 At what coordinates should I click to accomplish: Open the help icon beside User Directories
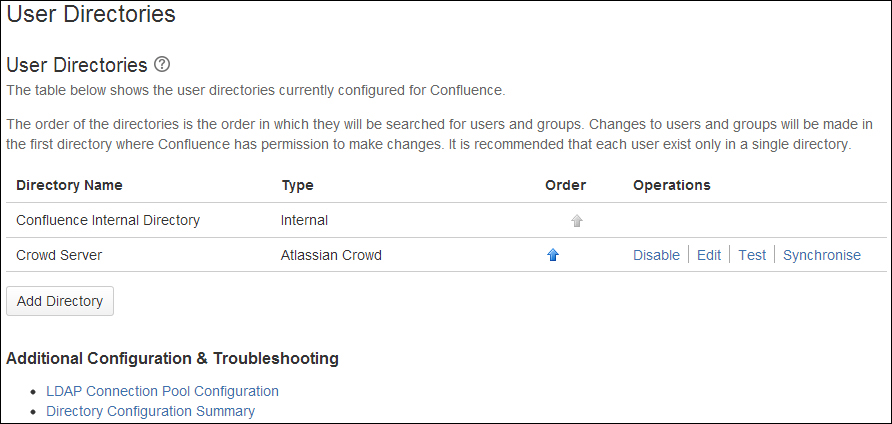tap(162, 64)
